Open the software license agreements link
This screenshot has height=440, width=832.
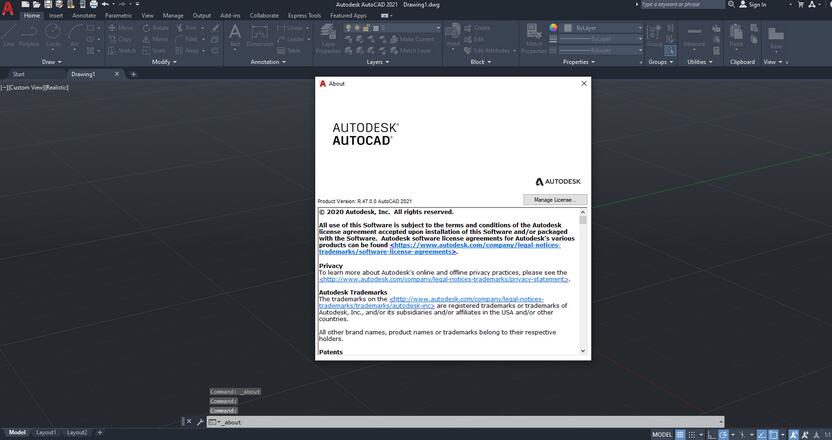[439, 248]
